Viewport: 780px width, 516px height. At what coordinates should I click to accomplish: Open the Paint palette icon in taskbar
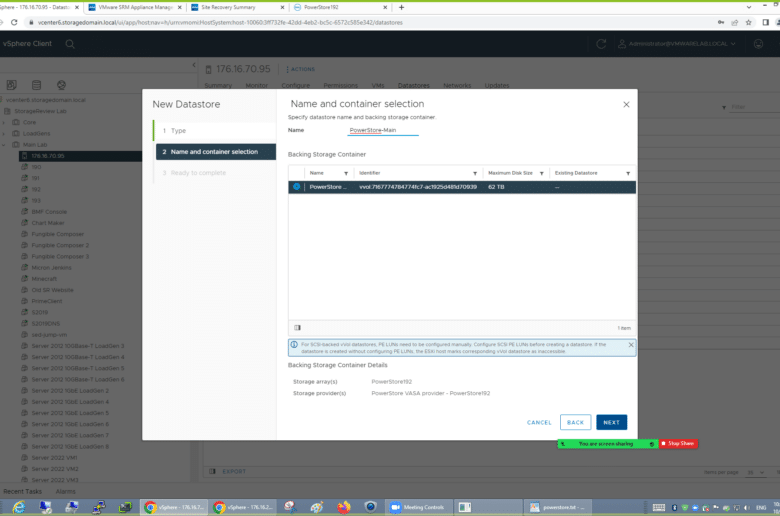pyautogui.click(x=316, y=507)
